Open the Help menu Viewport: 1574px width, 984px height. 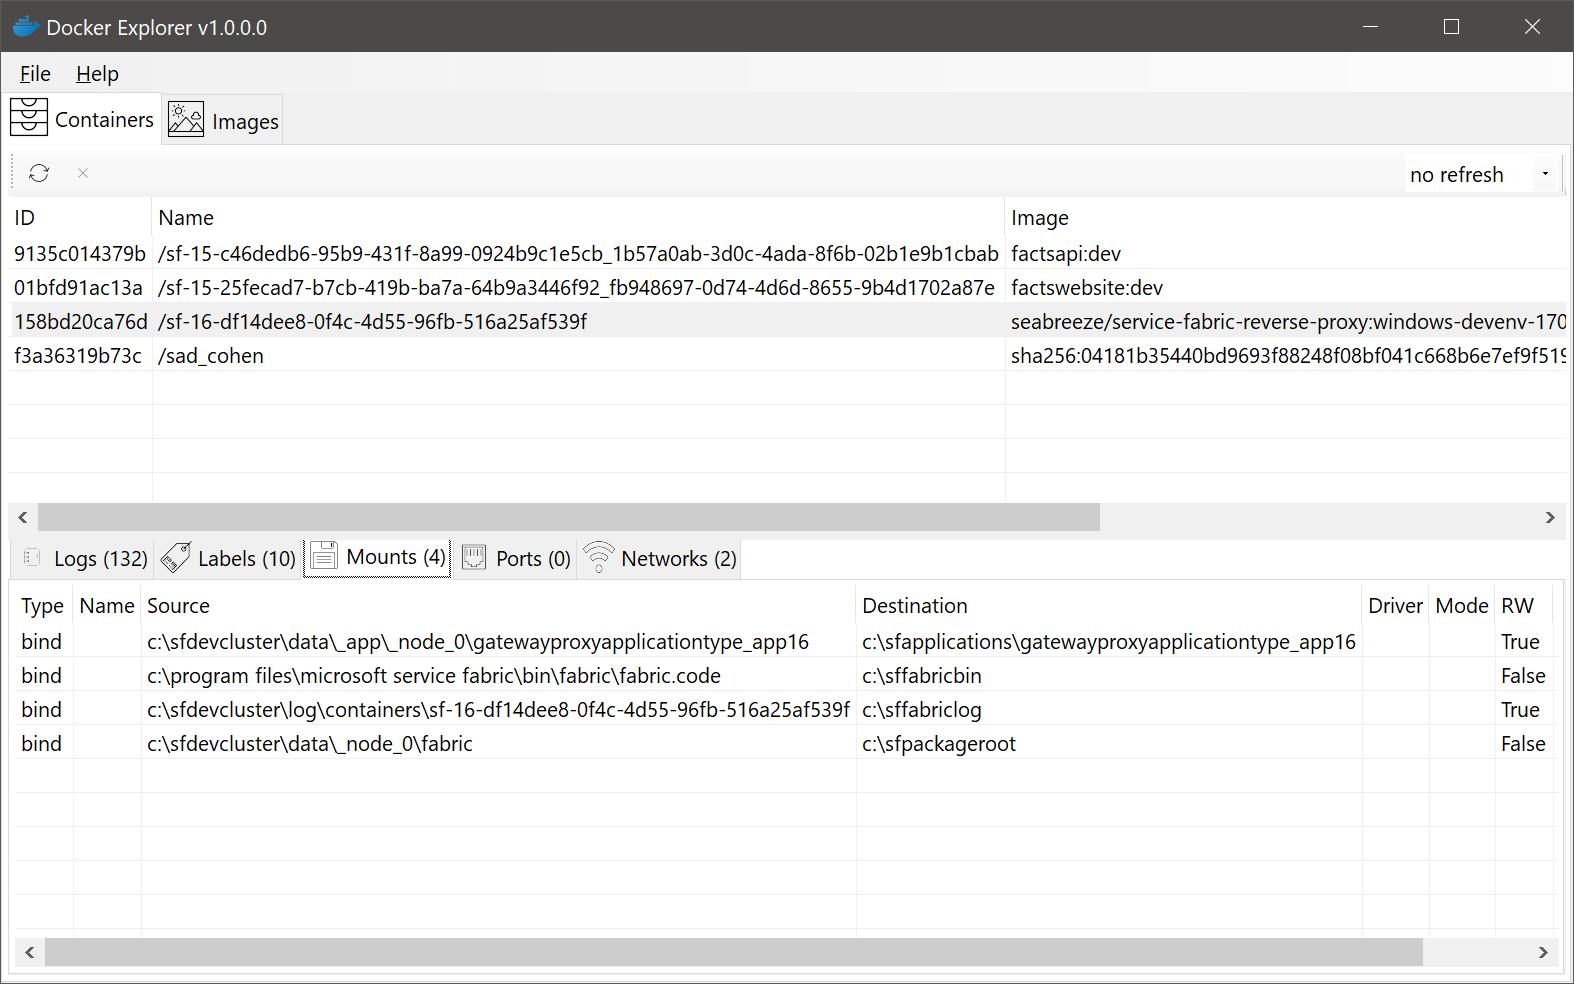97,73
